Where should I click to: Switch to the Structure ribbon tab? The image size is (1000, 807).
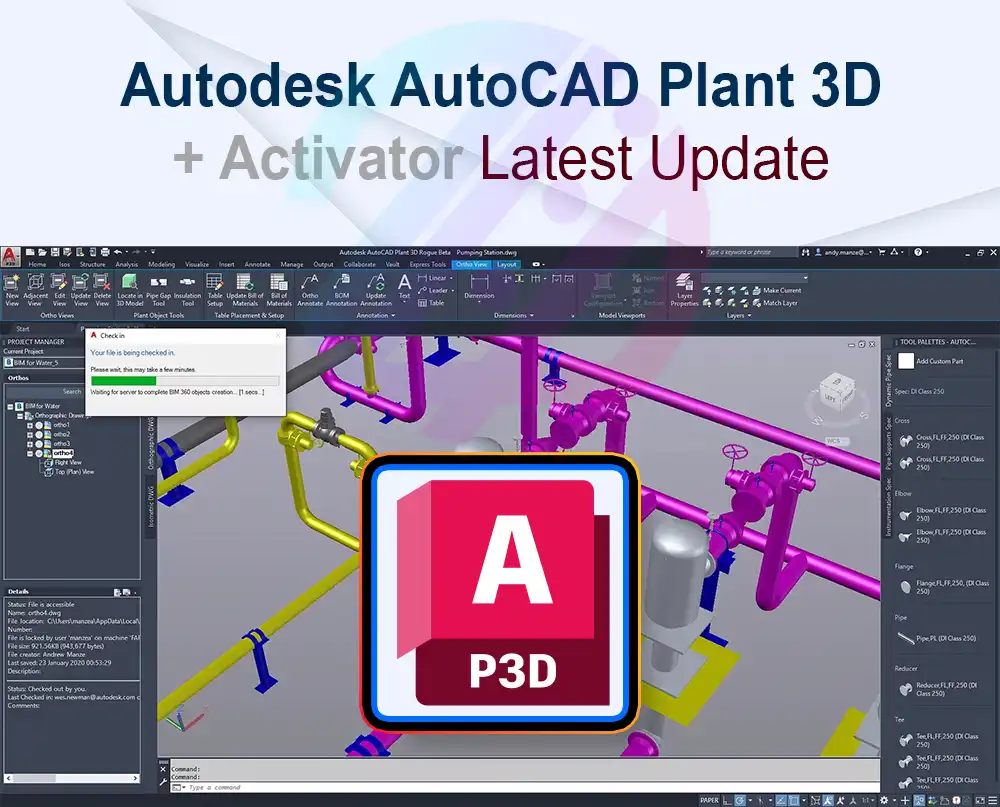(x=92, y=264)
